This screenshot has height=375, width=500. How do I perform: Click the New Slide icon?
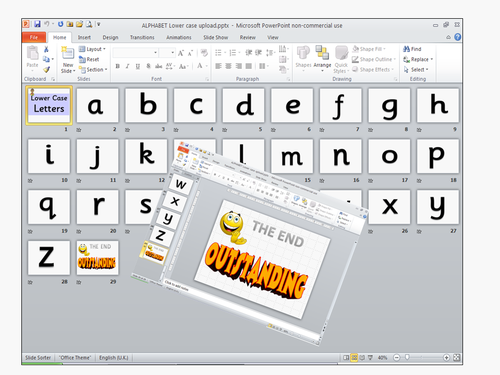(x=68, y=53)
